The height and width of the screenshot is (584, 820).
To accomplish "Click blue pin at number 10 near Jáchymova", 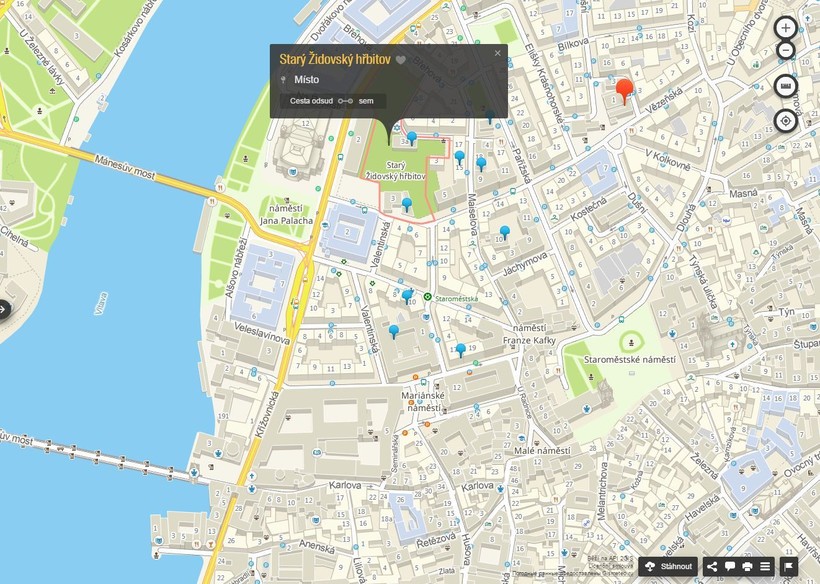I will click(505, 232).
